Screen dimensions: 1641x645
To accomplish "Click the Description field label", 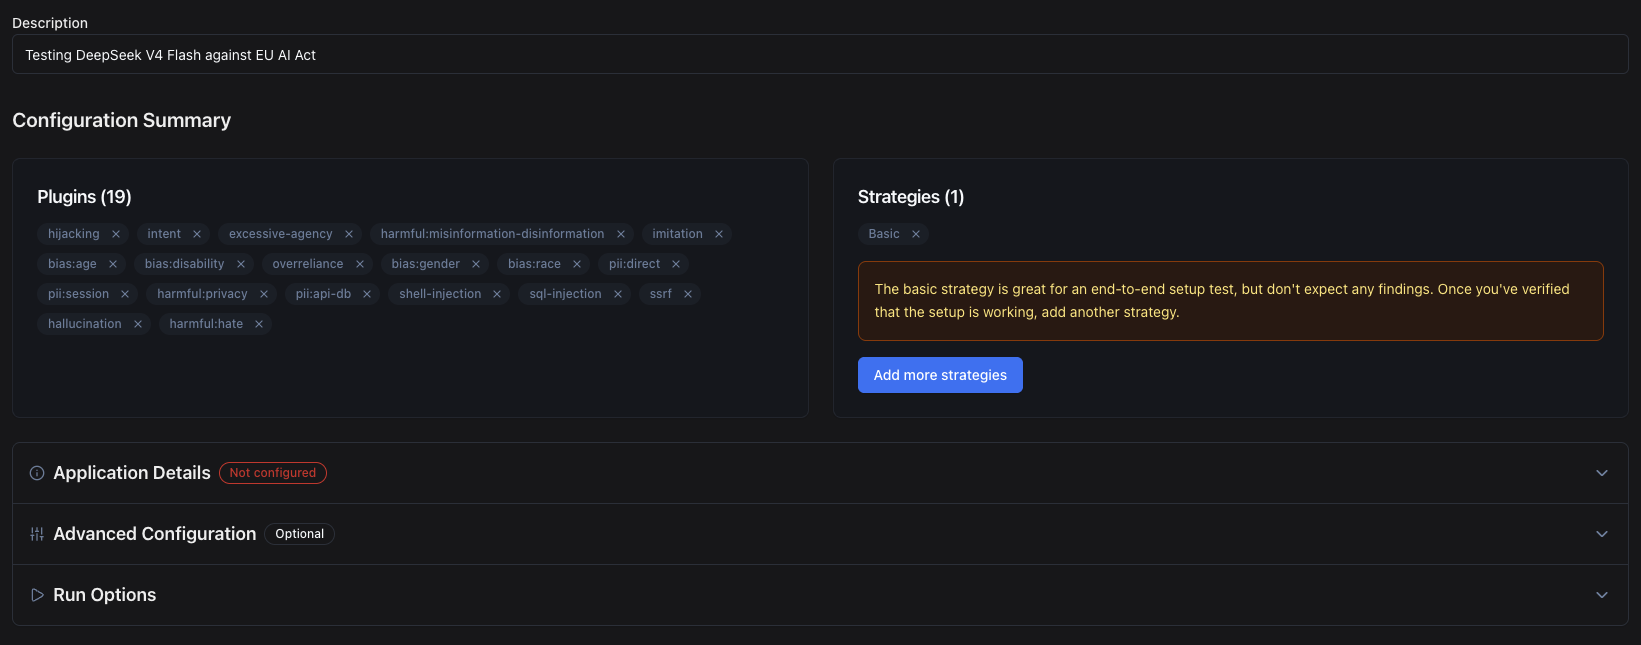I will click(50, 23).
